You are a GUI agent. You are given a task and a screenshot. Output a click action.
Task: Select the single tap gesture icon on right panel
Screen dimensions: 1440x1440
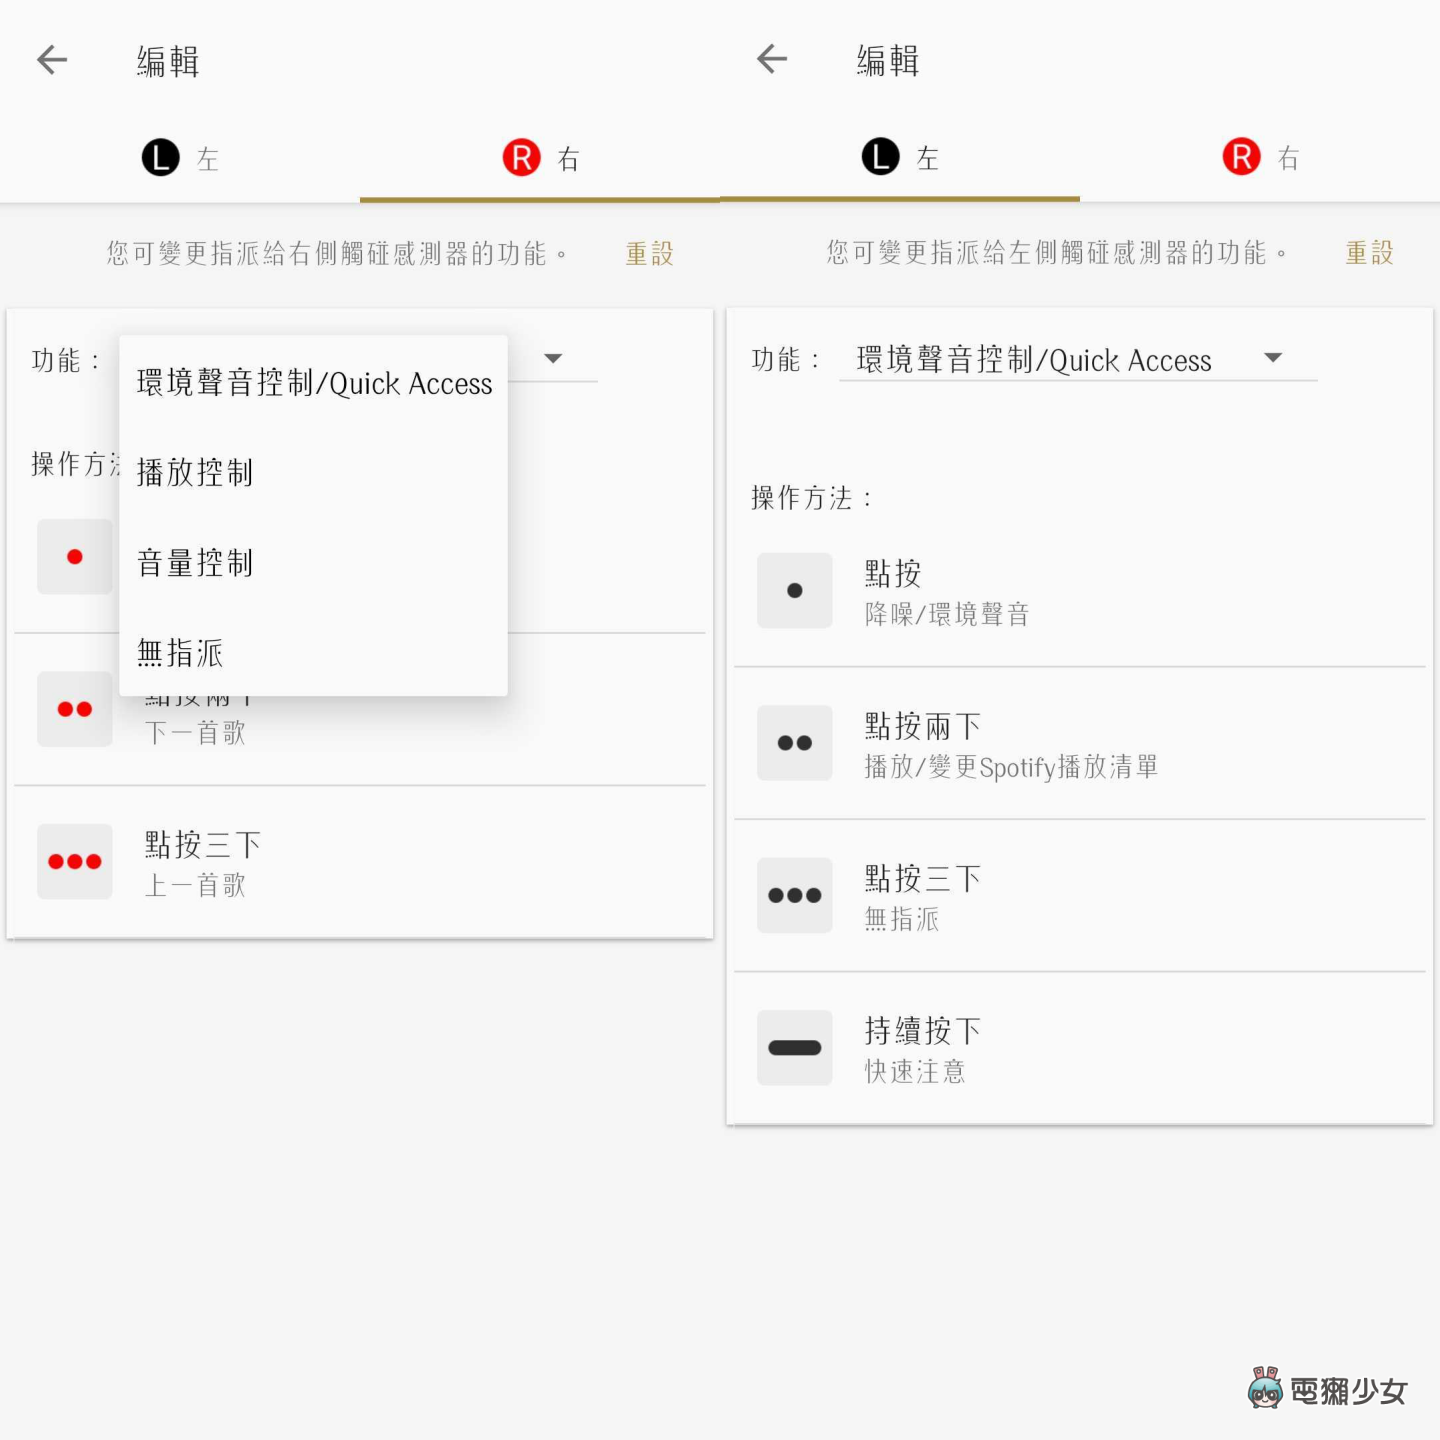[793, 590]
